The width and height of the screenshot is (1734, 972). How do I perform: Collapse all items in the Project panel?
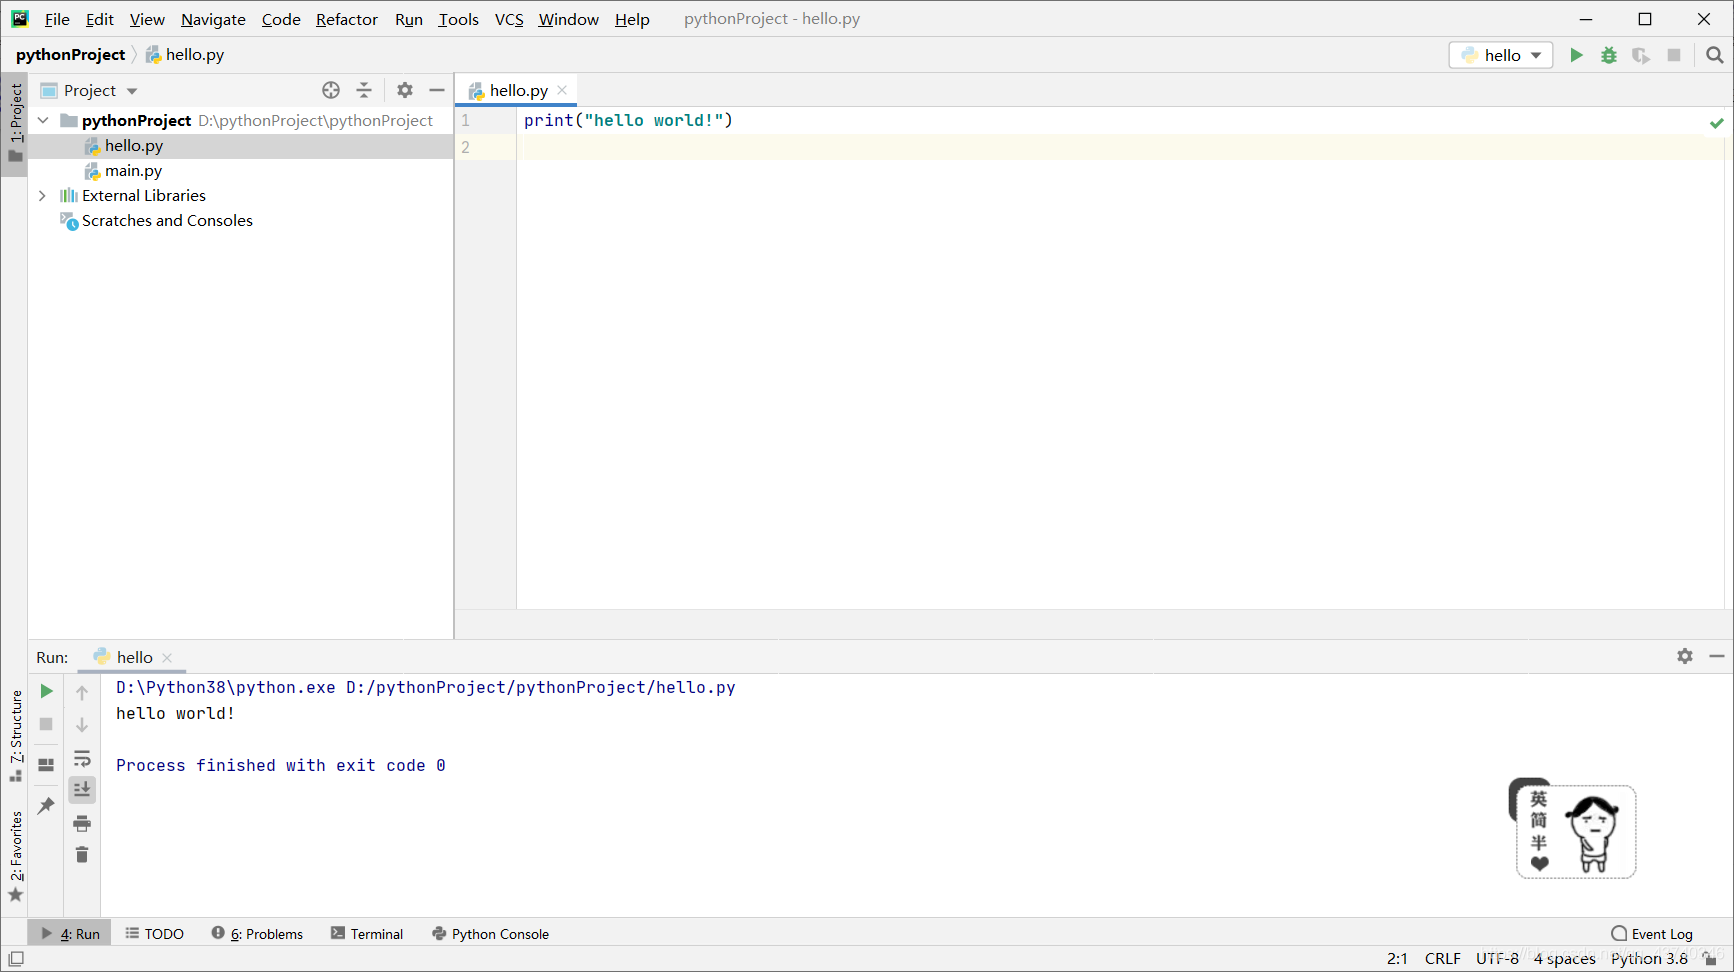click(364, 90)
